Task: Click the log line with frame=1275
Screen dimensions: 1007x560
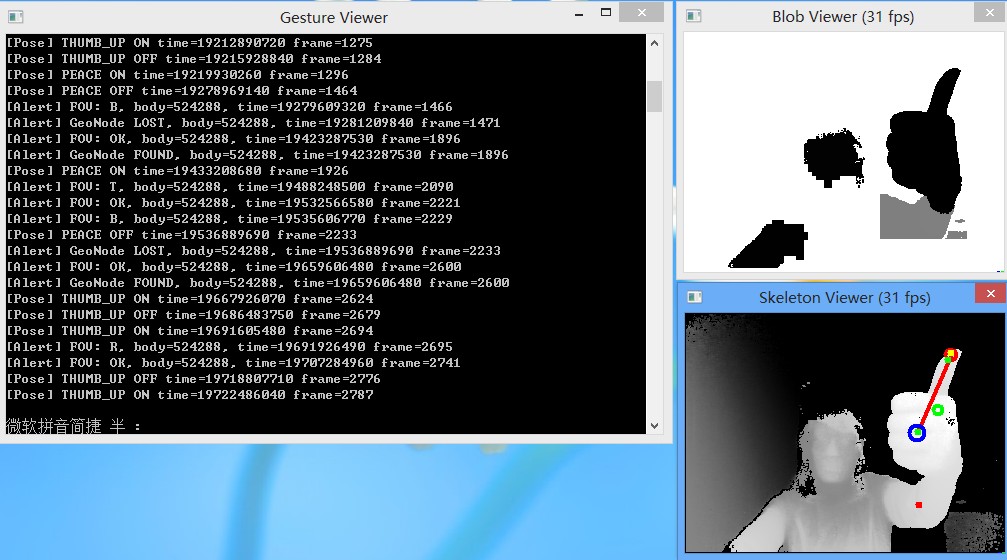Action: pyautogui.click(x=189, y=43)
